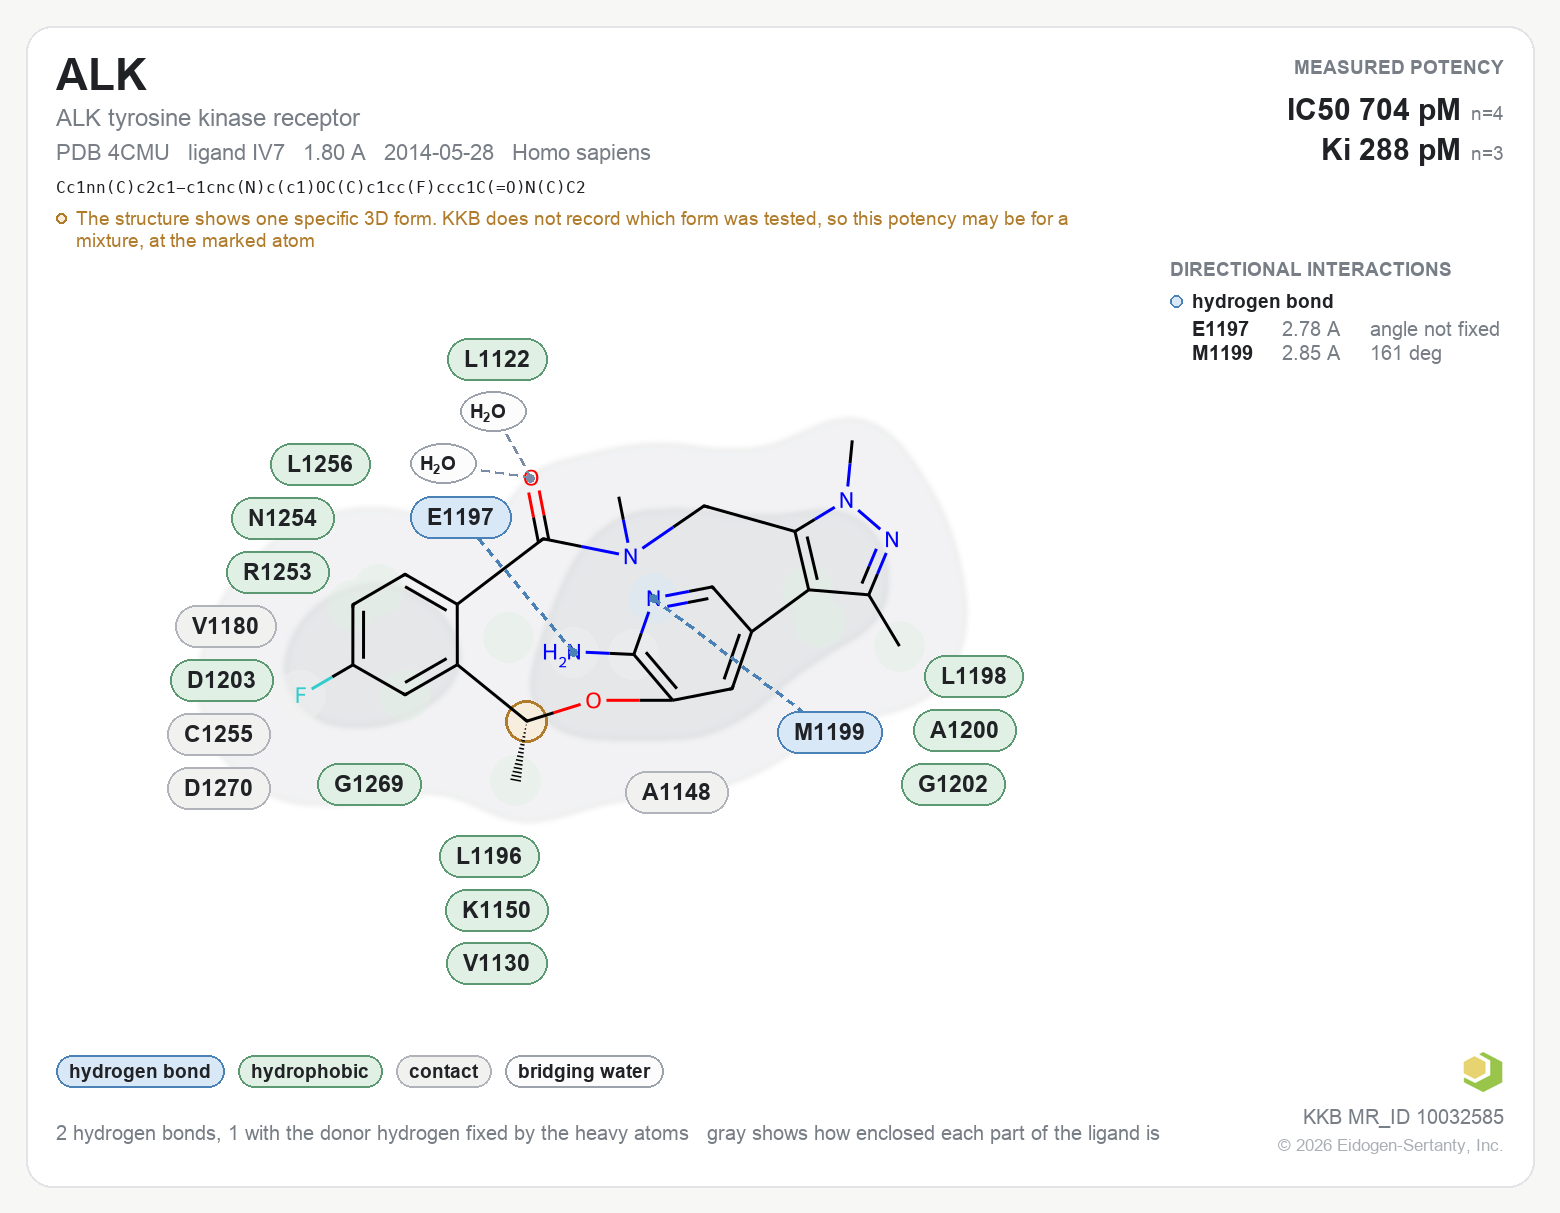1560x1213 pixels.
Task: Click the ALK title heading
Action: pyautogui.click(x=102, y=75)
